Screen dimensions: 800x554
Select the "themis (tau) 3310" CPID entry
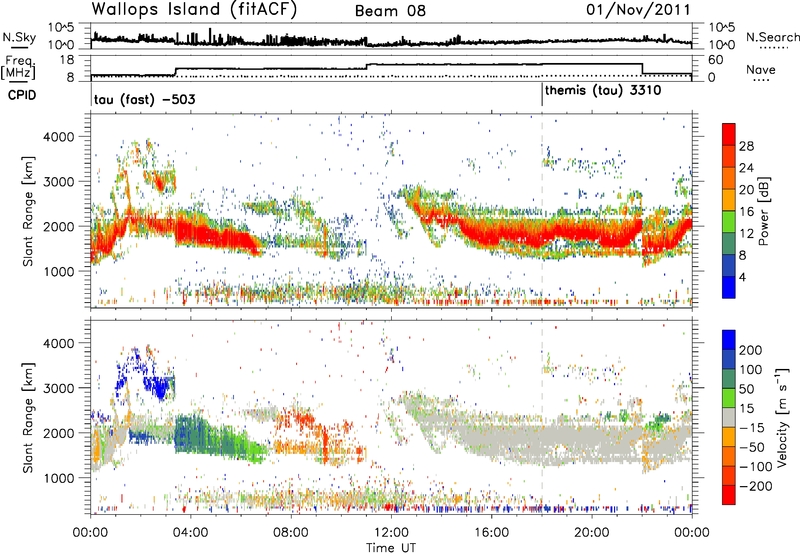(x=603, y=91)
